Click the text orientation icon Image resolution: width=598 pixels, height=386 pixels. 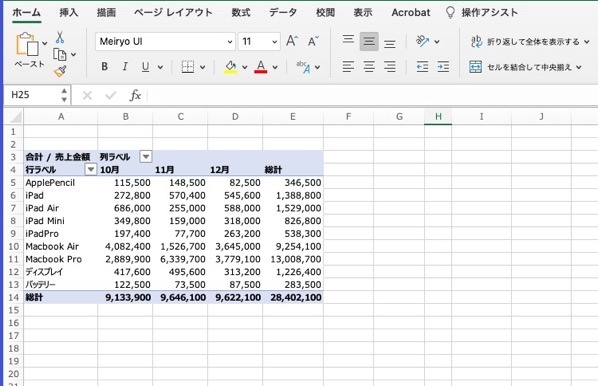click(x=423, y=41)
